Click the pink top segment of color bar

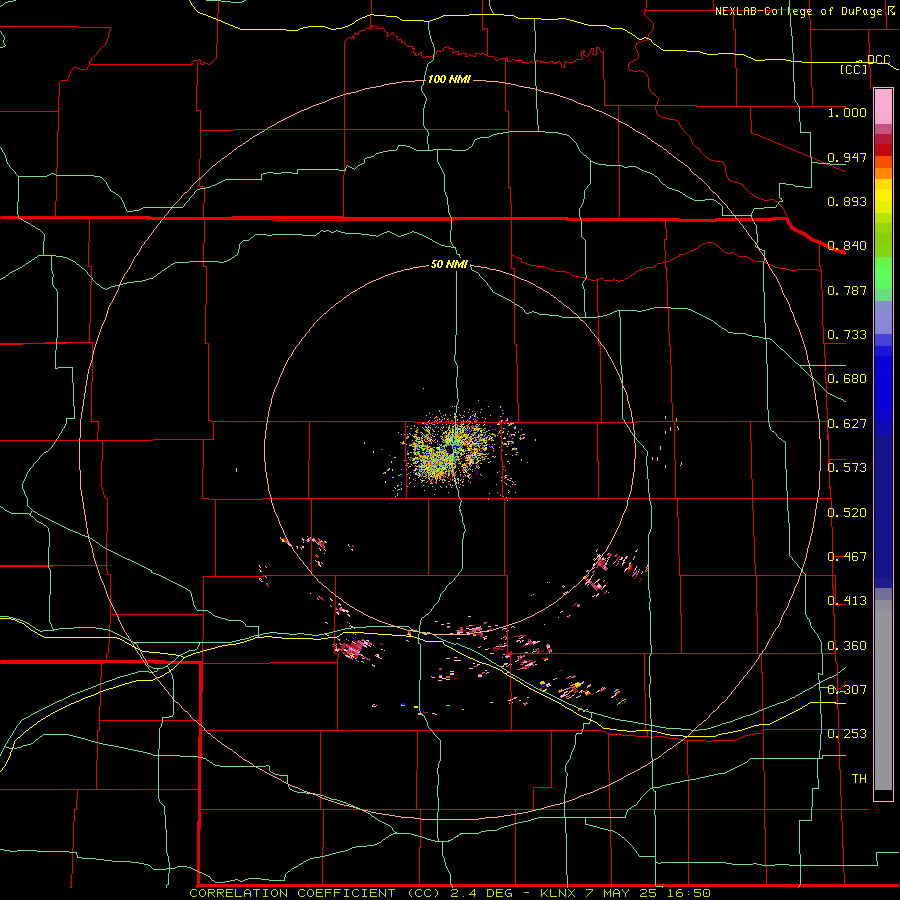tap(883, 107)
